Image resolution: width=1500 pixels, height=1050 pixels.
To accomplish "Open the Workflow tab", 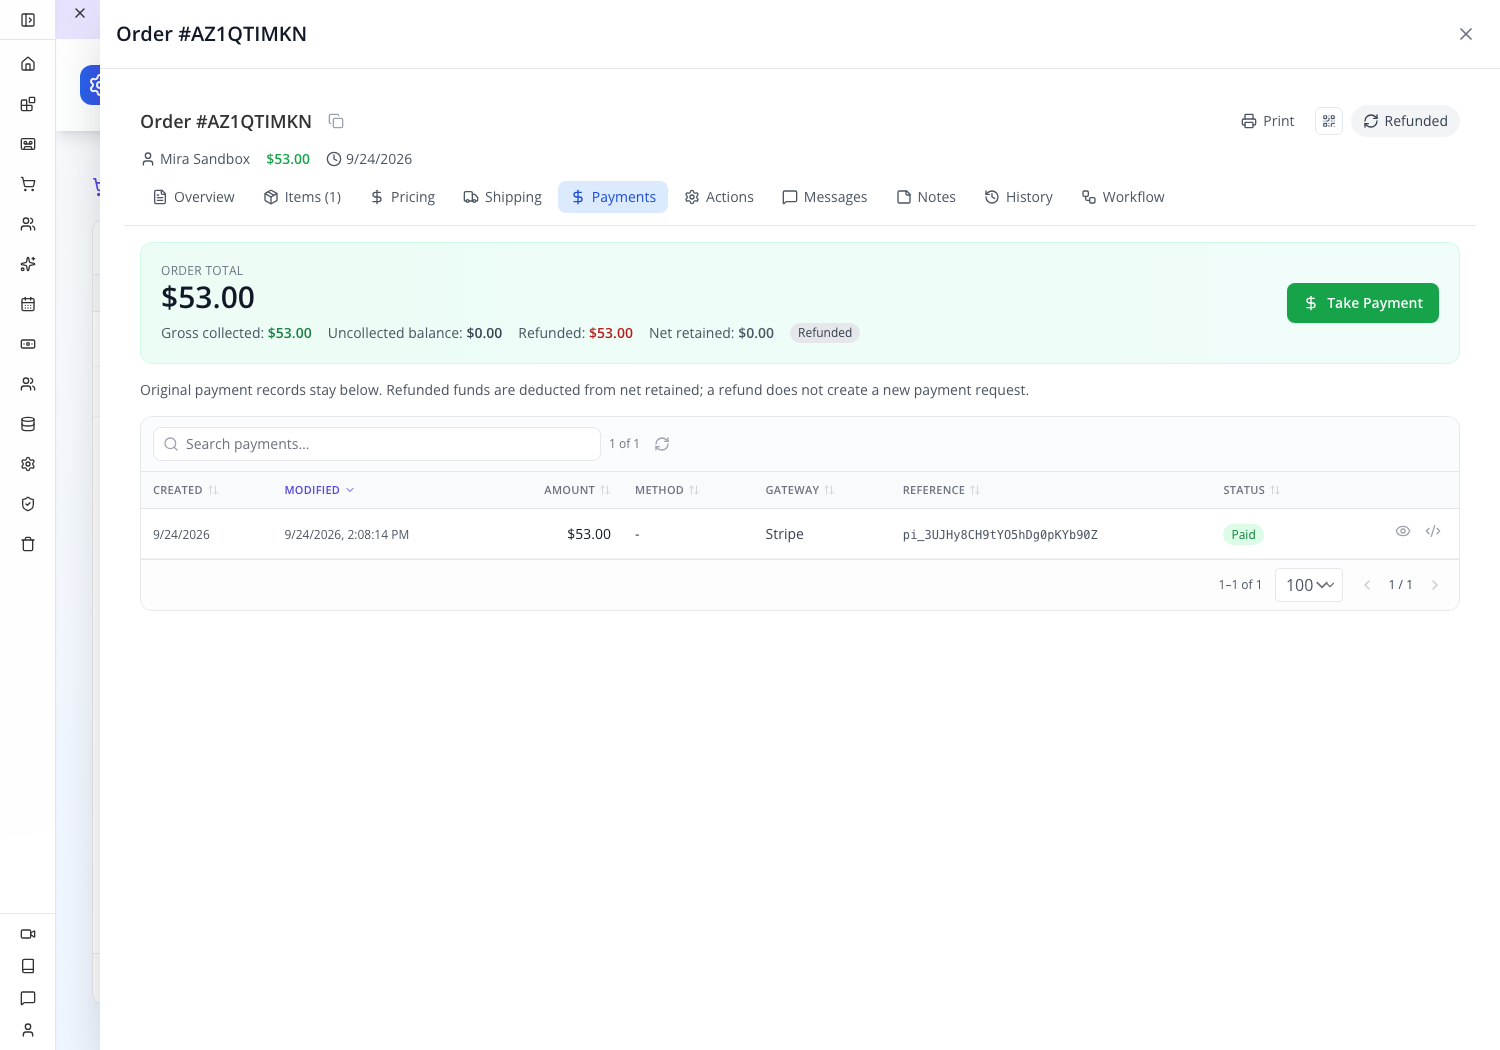I will [1123, 197].
